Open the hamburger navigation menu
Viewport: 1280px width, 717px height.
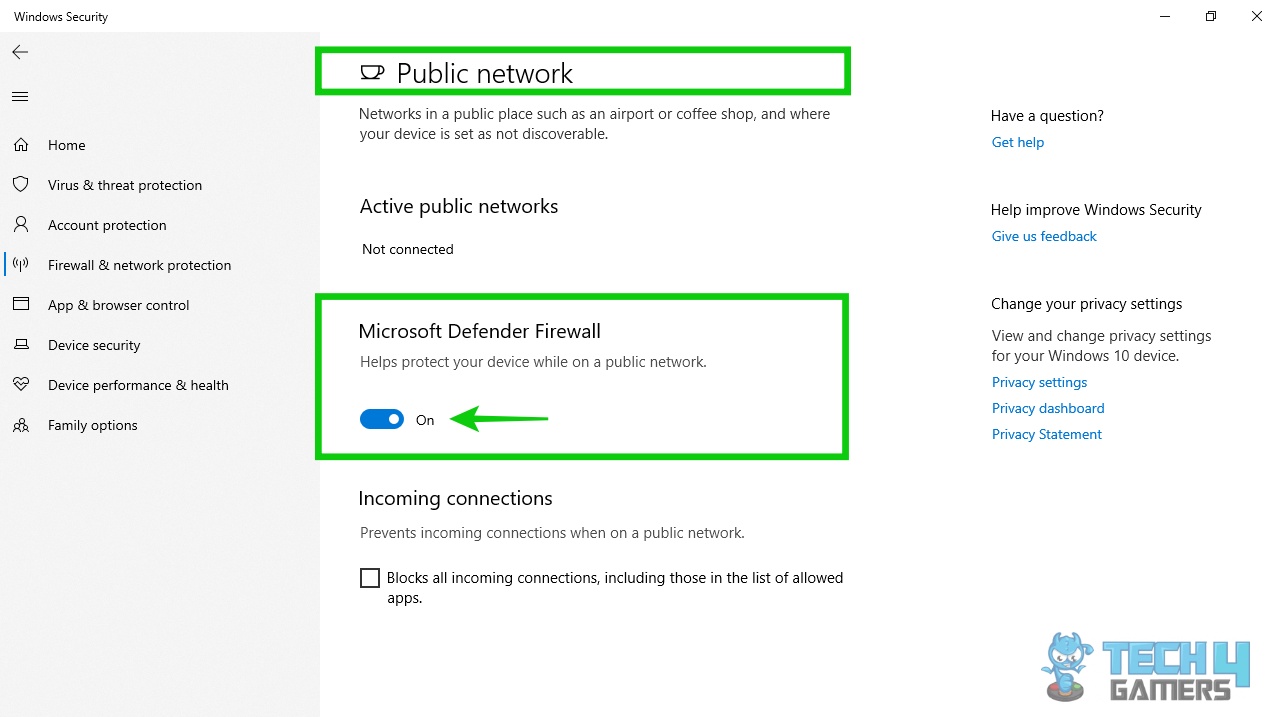tap(20, 97)
